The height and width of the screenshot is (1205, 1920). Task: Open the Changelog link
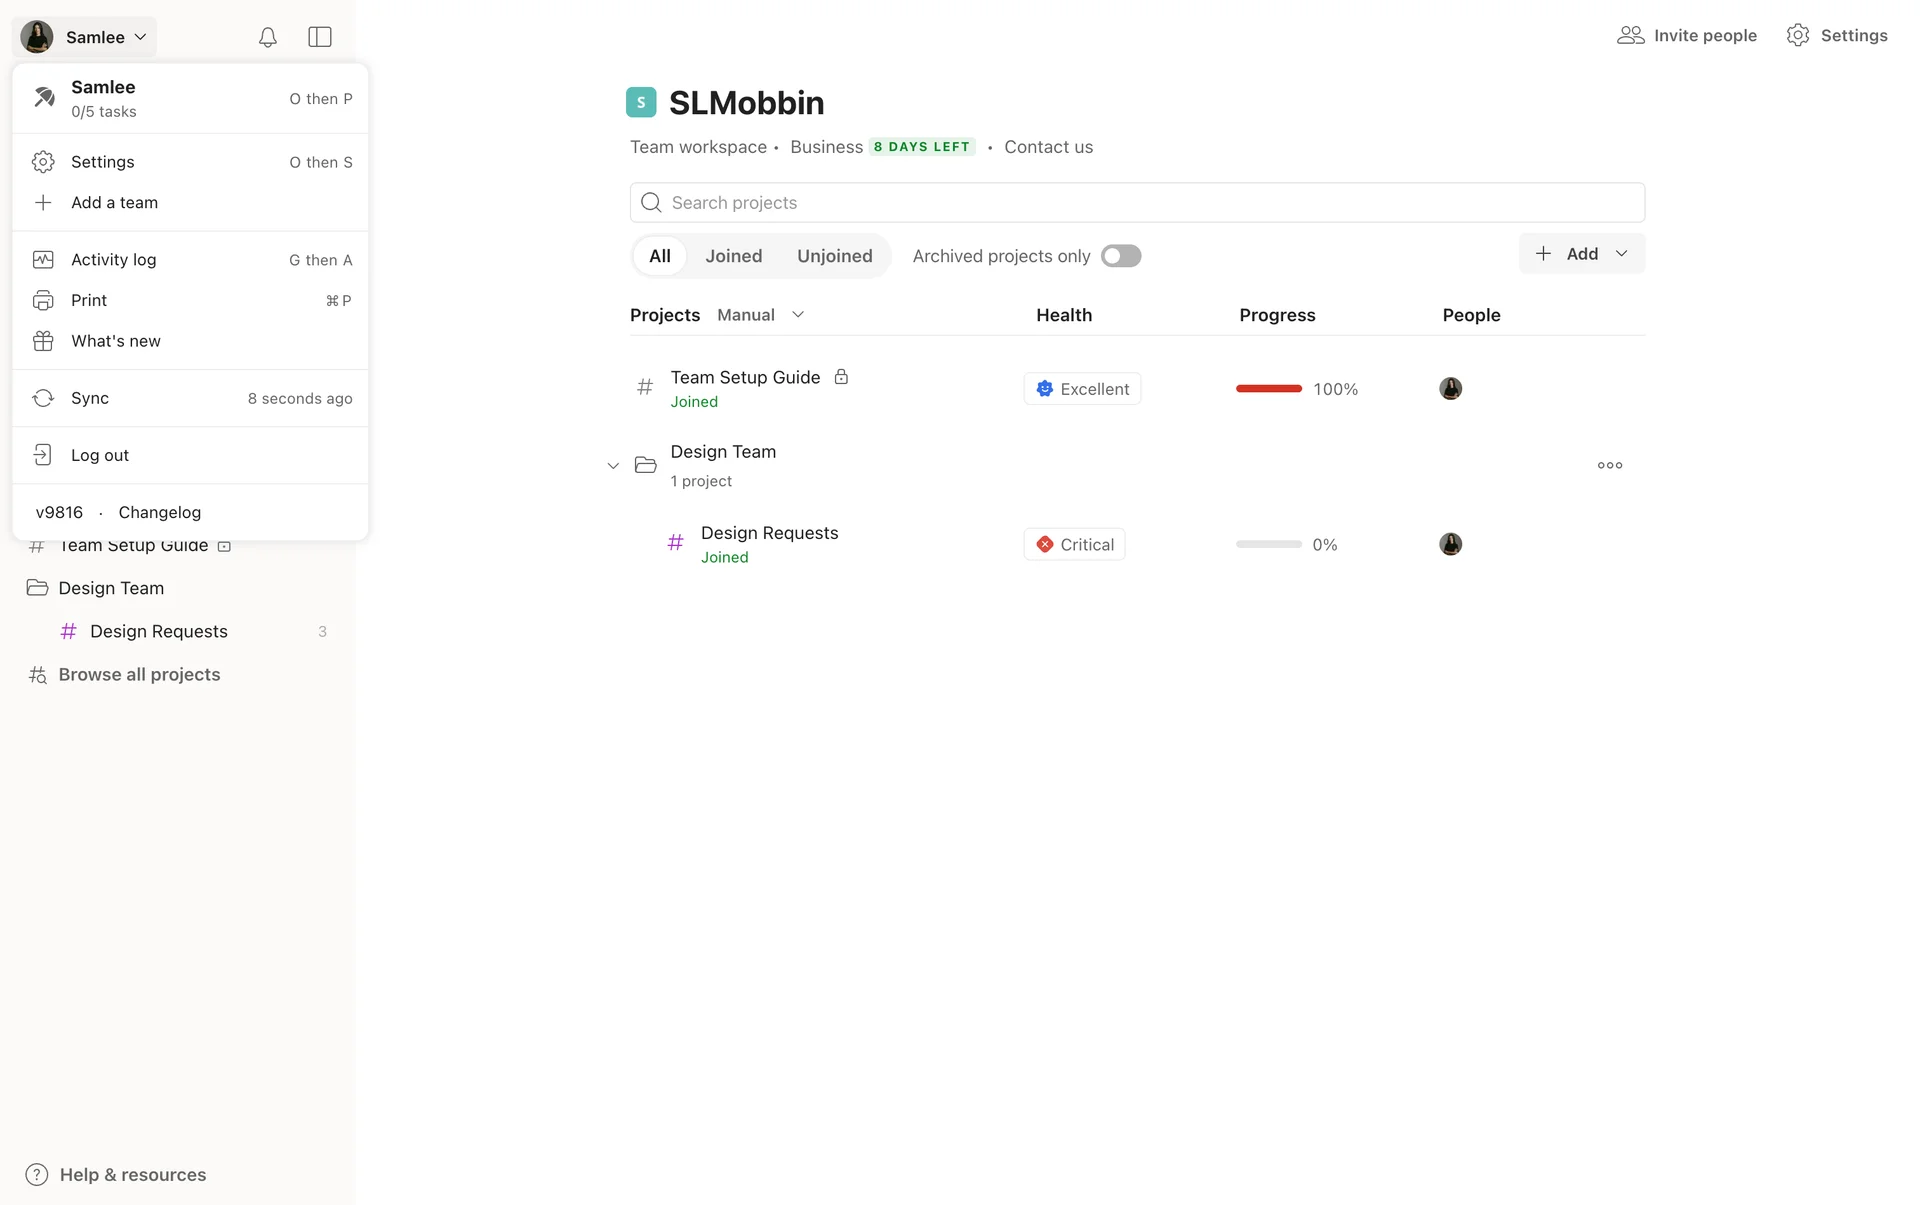pos(159,512)
